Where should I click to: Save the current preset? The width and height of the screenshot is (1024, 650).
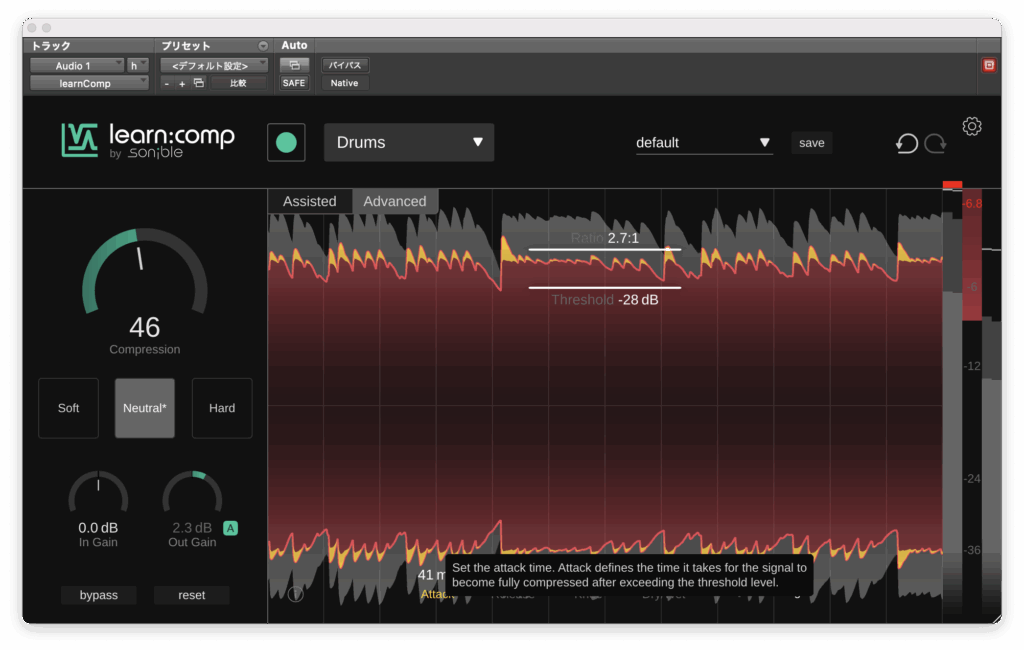tap(811, 142)
